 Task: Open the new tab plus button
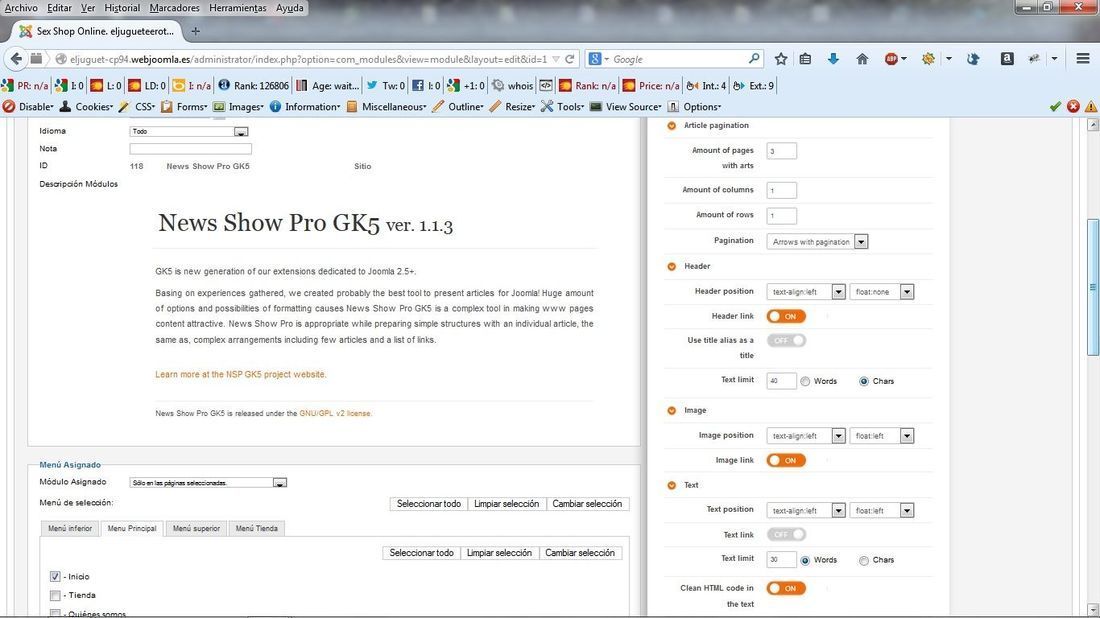(x=196, y=31)
